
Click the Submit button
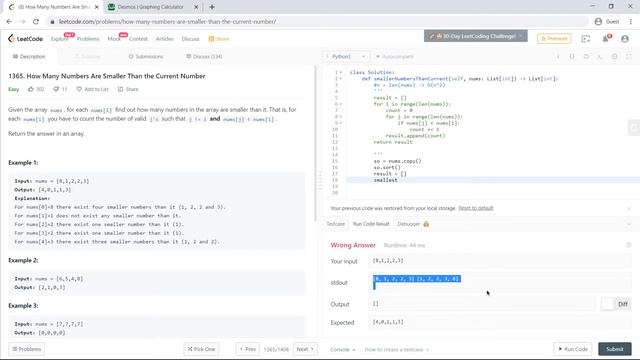click(615, 349)
